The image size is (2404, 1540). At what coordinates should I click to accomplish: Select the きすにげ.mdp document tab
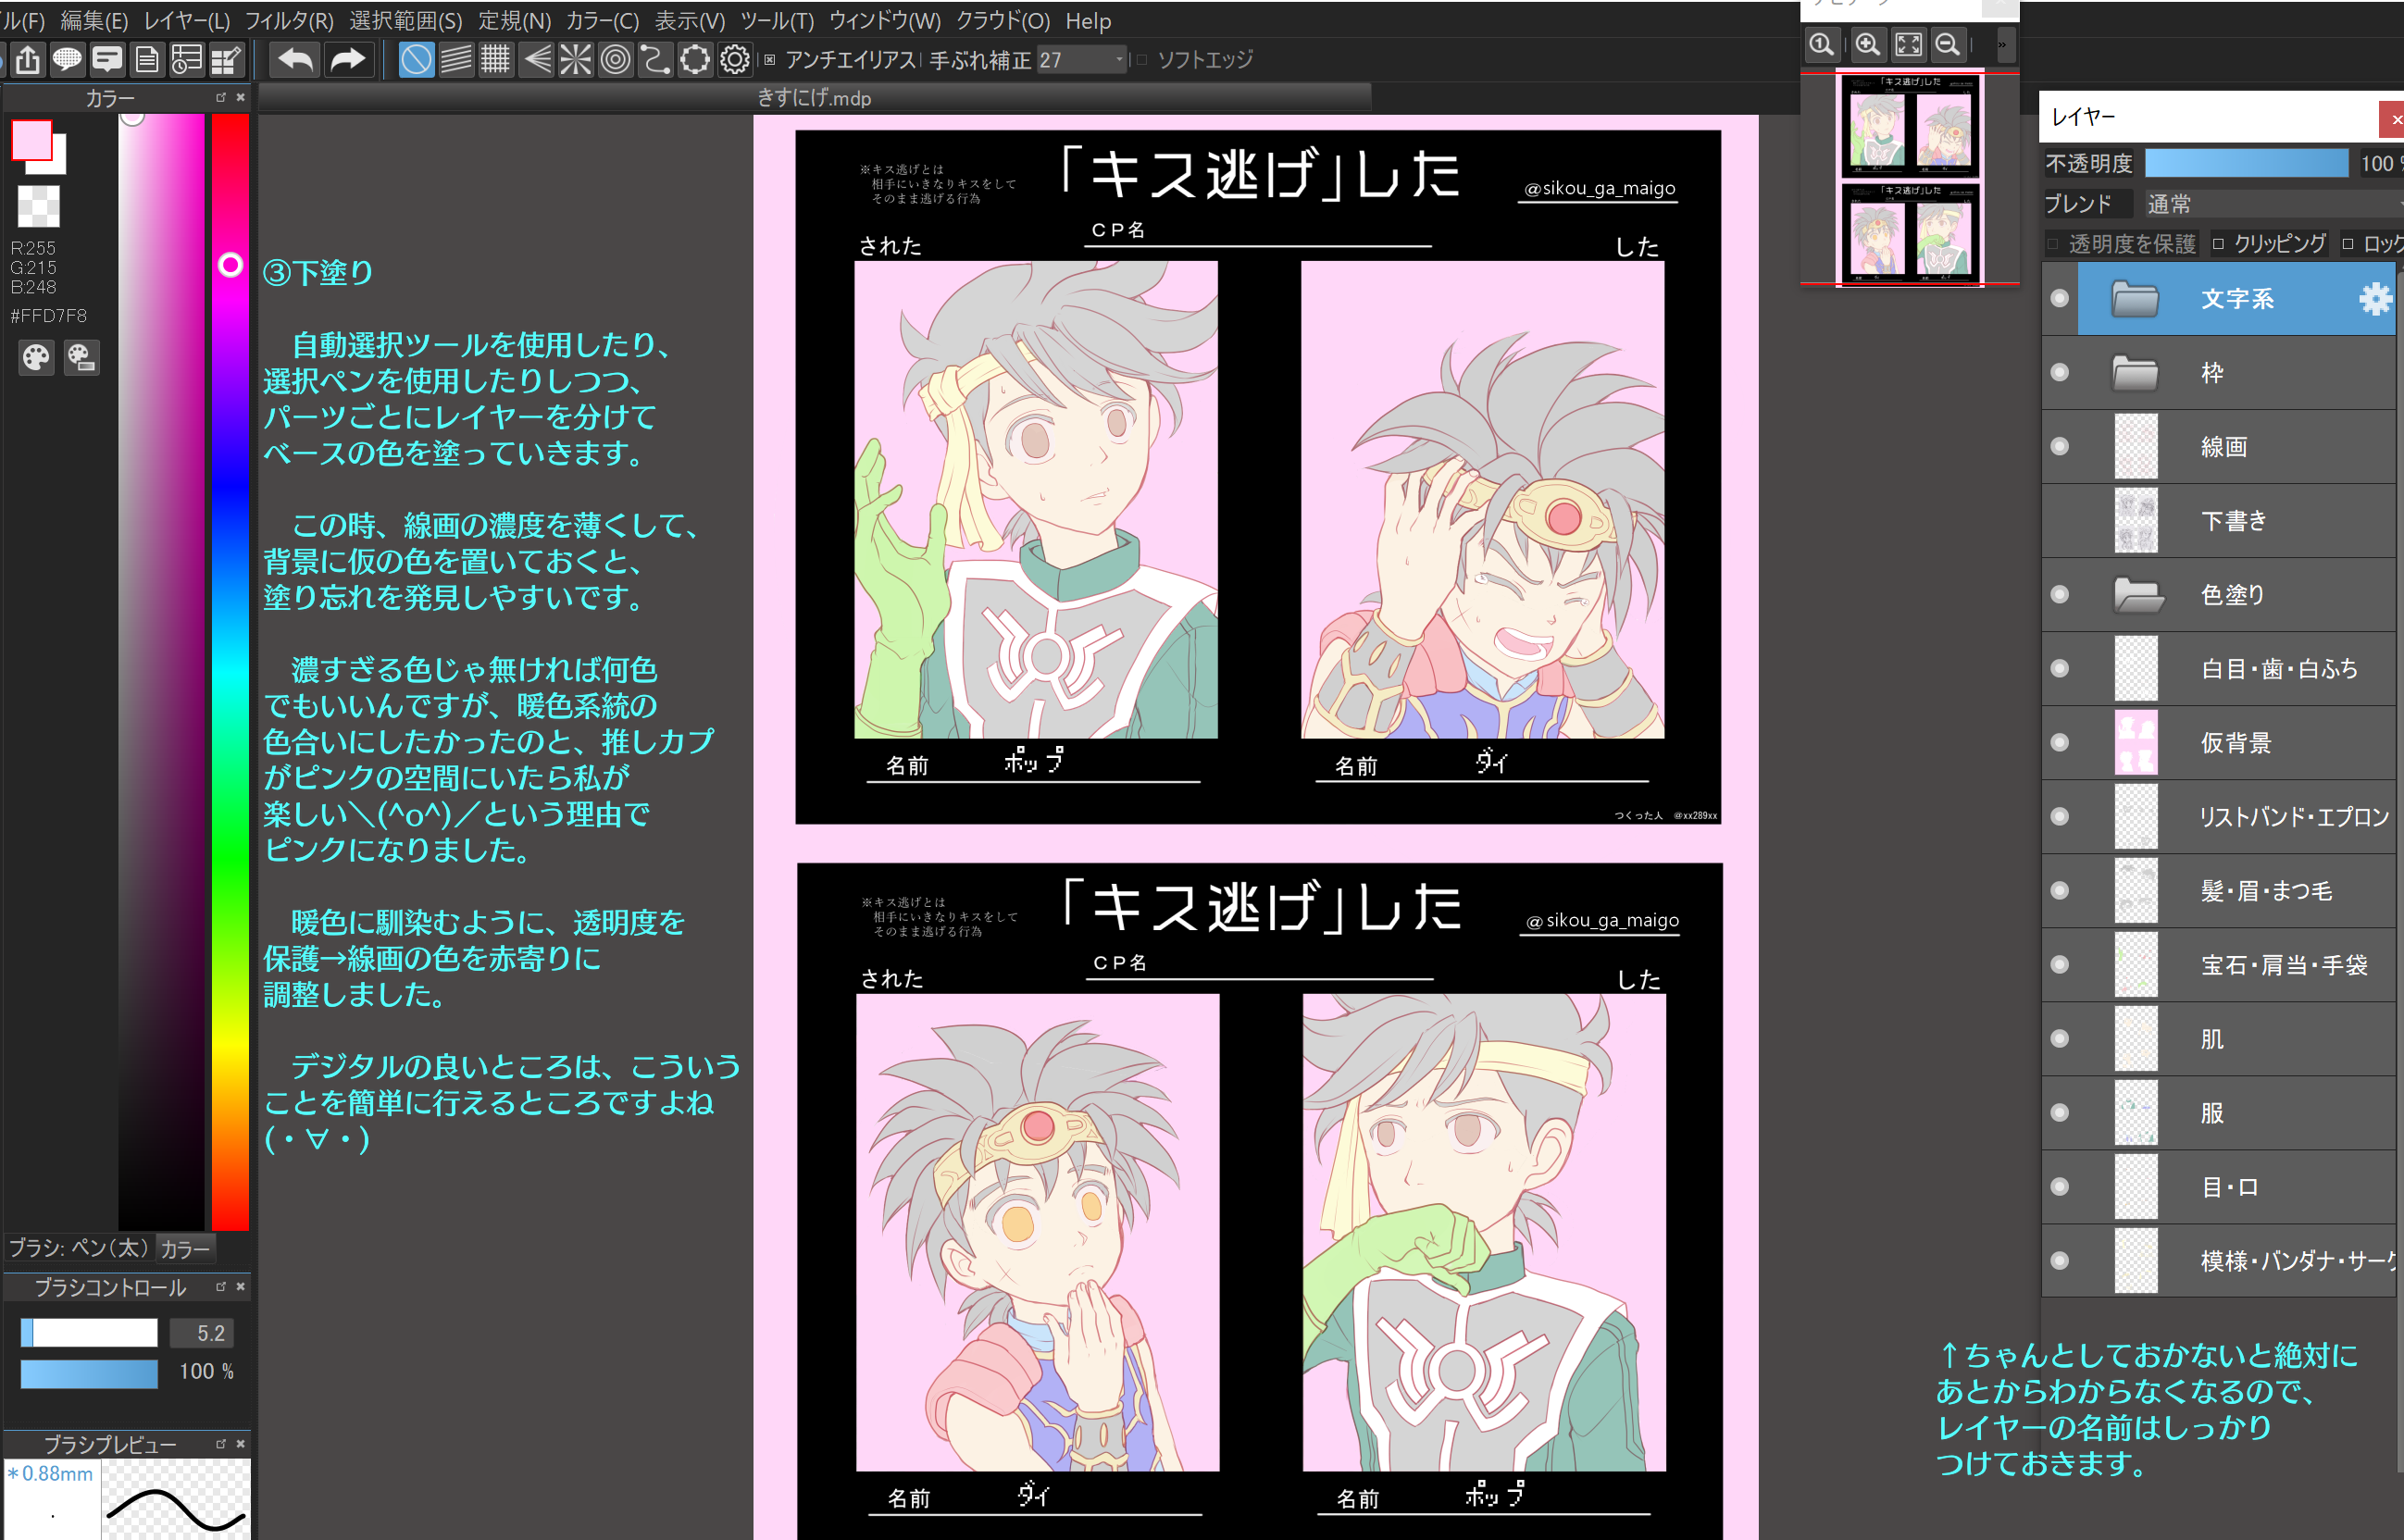[813, 98]
